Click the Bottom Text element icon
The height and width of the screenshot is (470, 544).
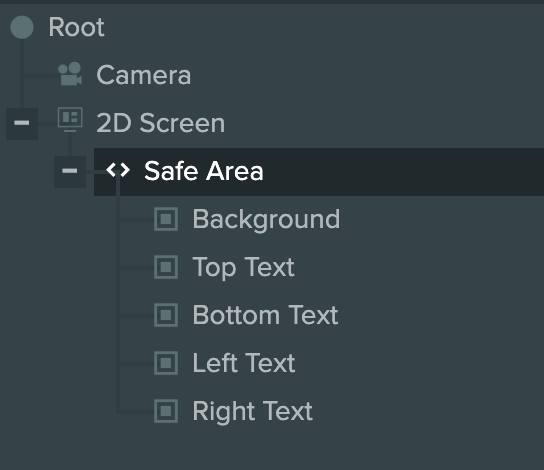(x=166, y=315)
